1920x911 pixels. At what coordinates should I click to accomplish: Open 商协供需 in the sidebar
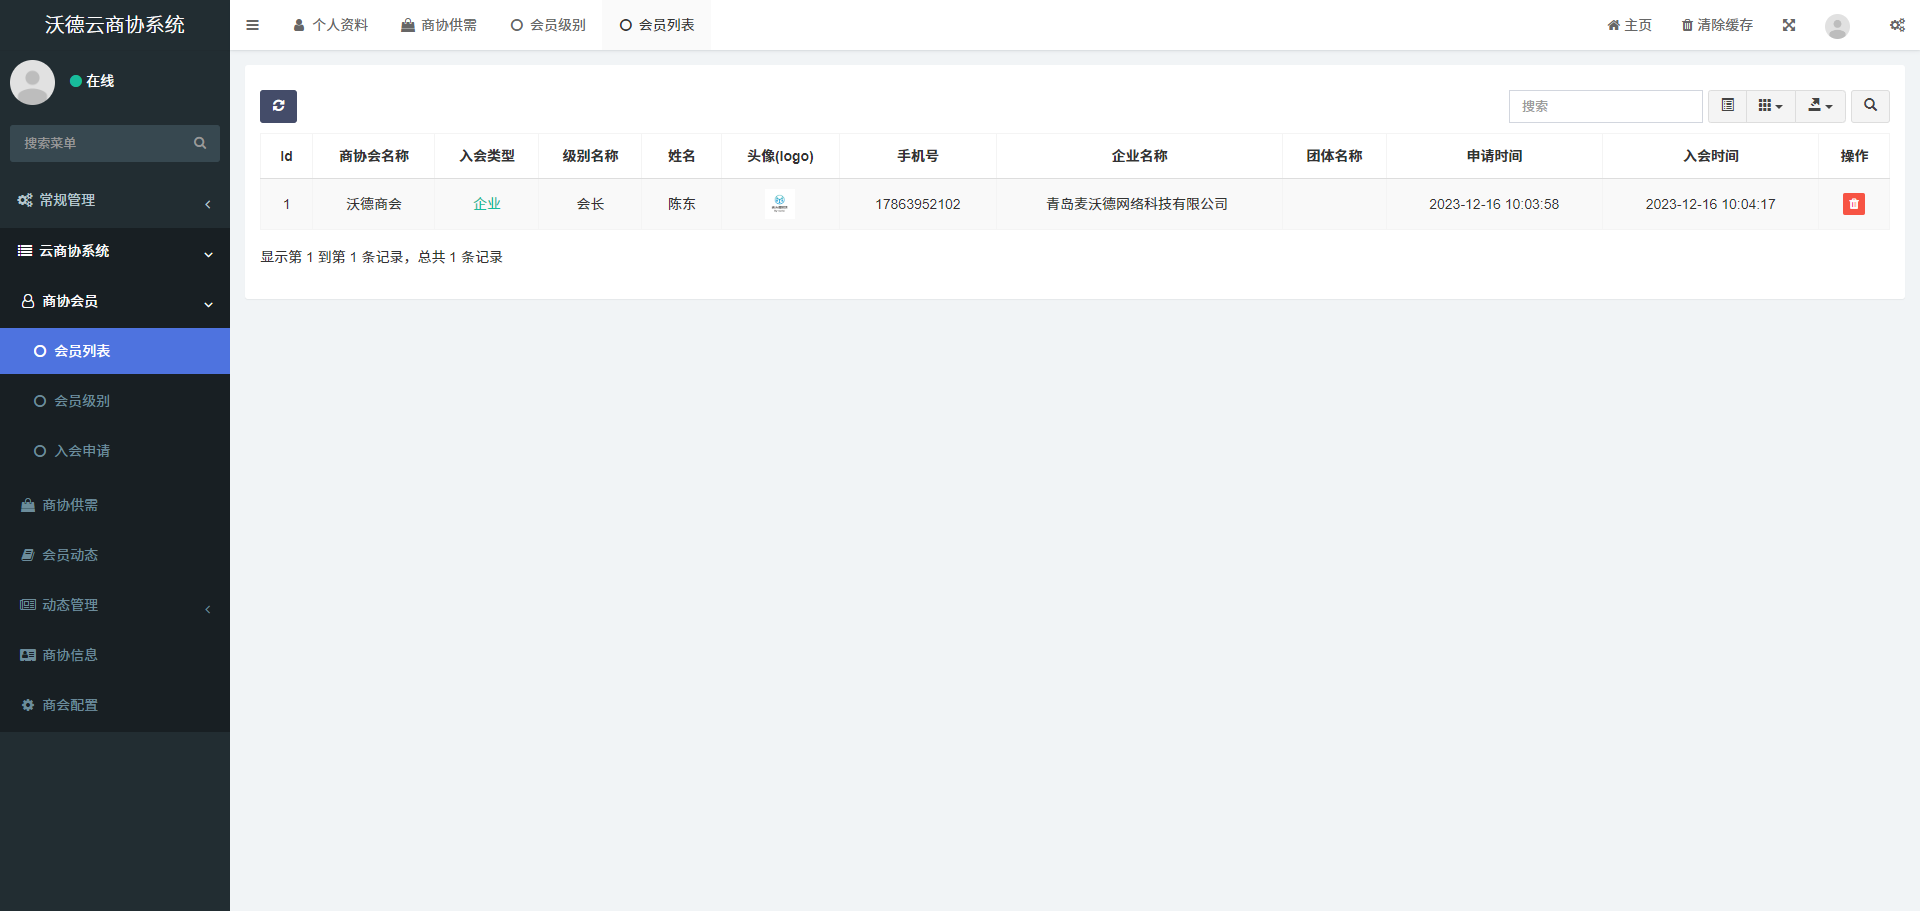[115, 505]
